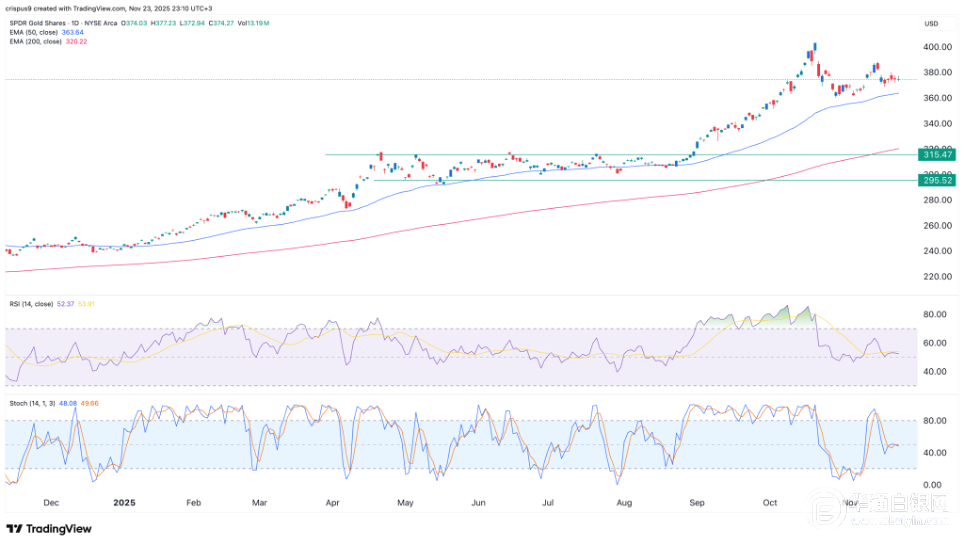
Task: Click the TradingView logo icon
Action: [x=17, y=528]
